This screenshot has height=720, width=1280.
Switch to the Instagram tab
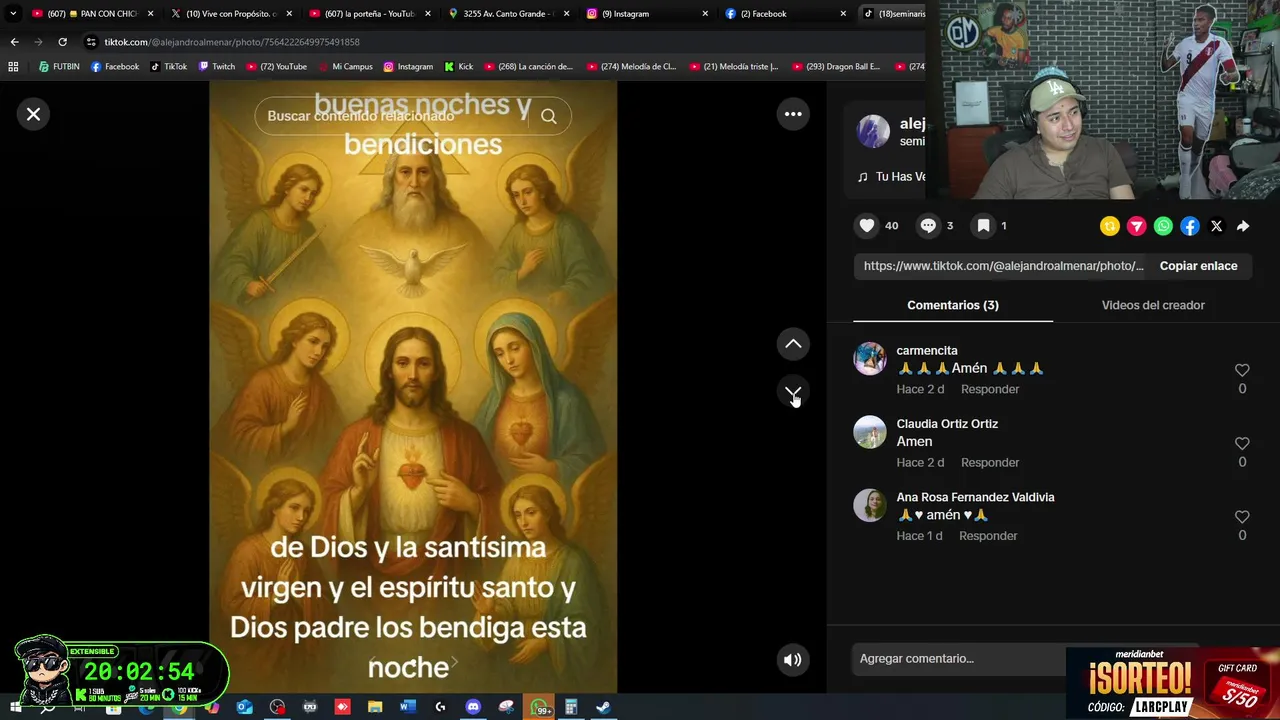pyautogui.click(x=646, y=14)
